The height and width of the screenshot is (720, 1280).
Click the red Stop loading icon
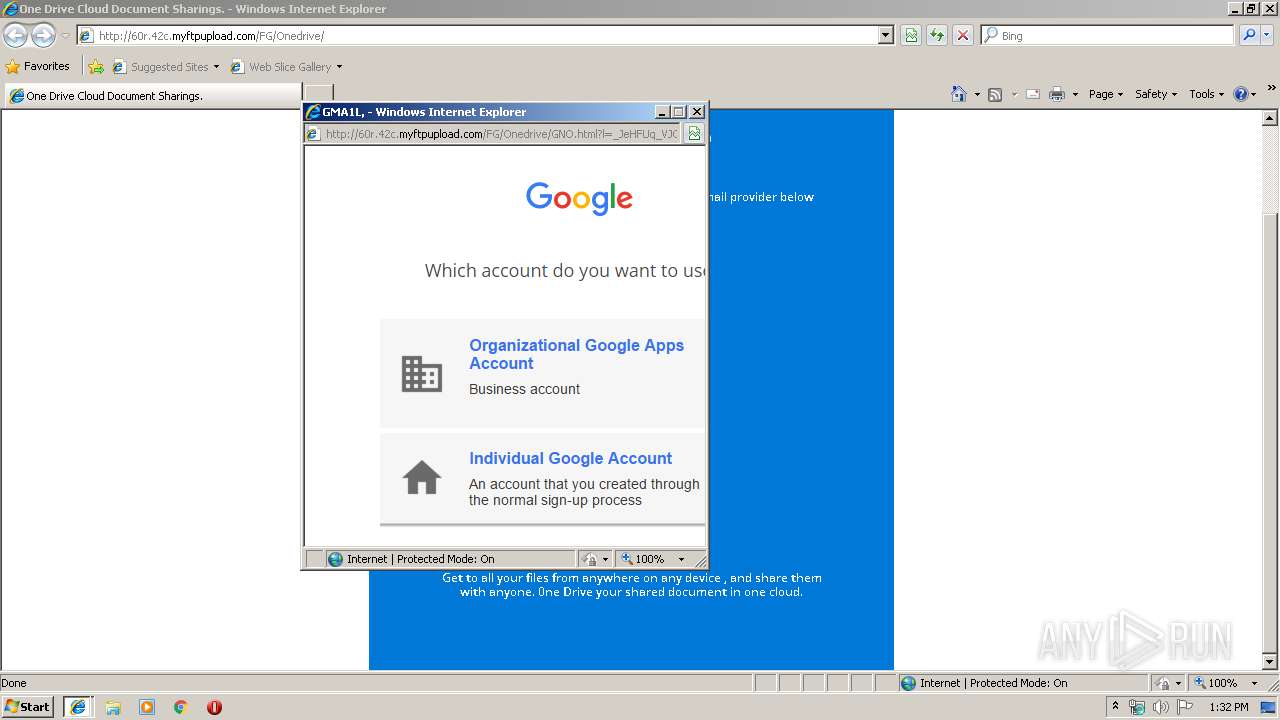[963, 35]
